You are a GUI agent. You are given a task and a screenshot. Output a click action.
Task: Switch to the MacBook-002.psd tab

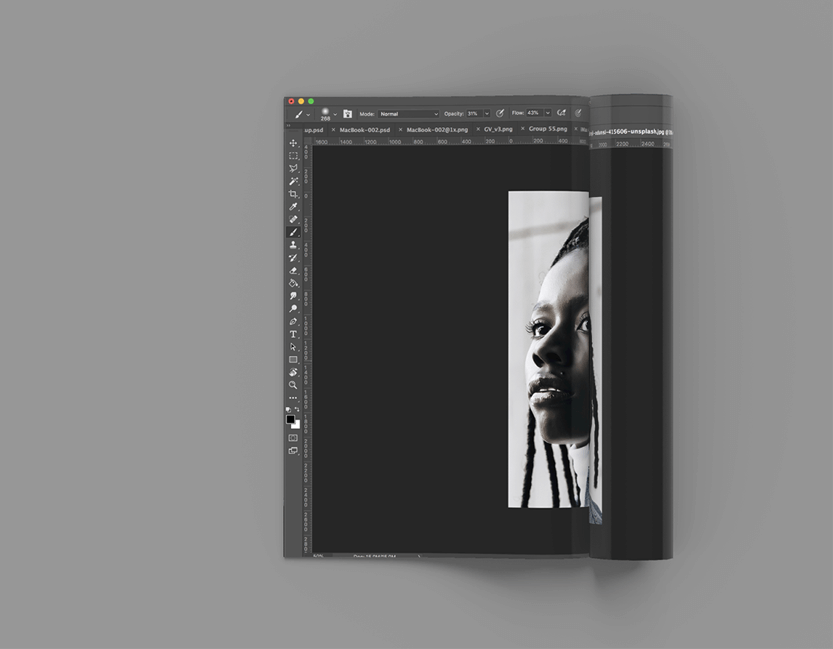(x=364, y=130)
